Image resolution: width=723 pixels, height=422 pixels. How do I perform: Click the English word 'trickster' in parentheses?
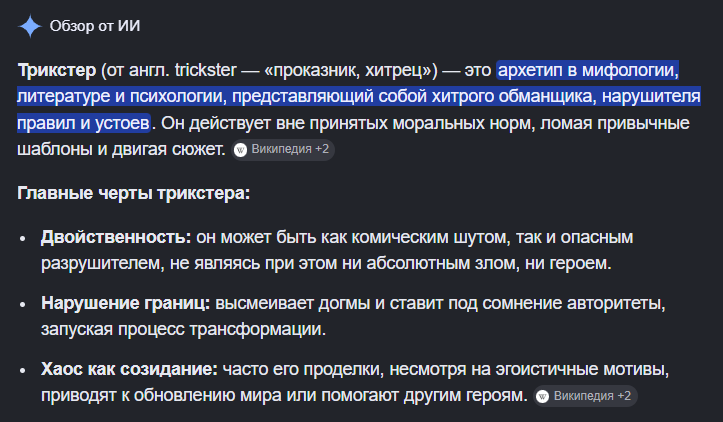206,70
